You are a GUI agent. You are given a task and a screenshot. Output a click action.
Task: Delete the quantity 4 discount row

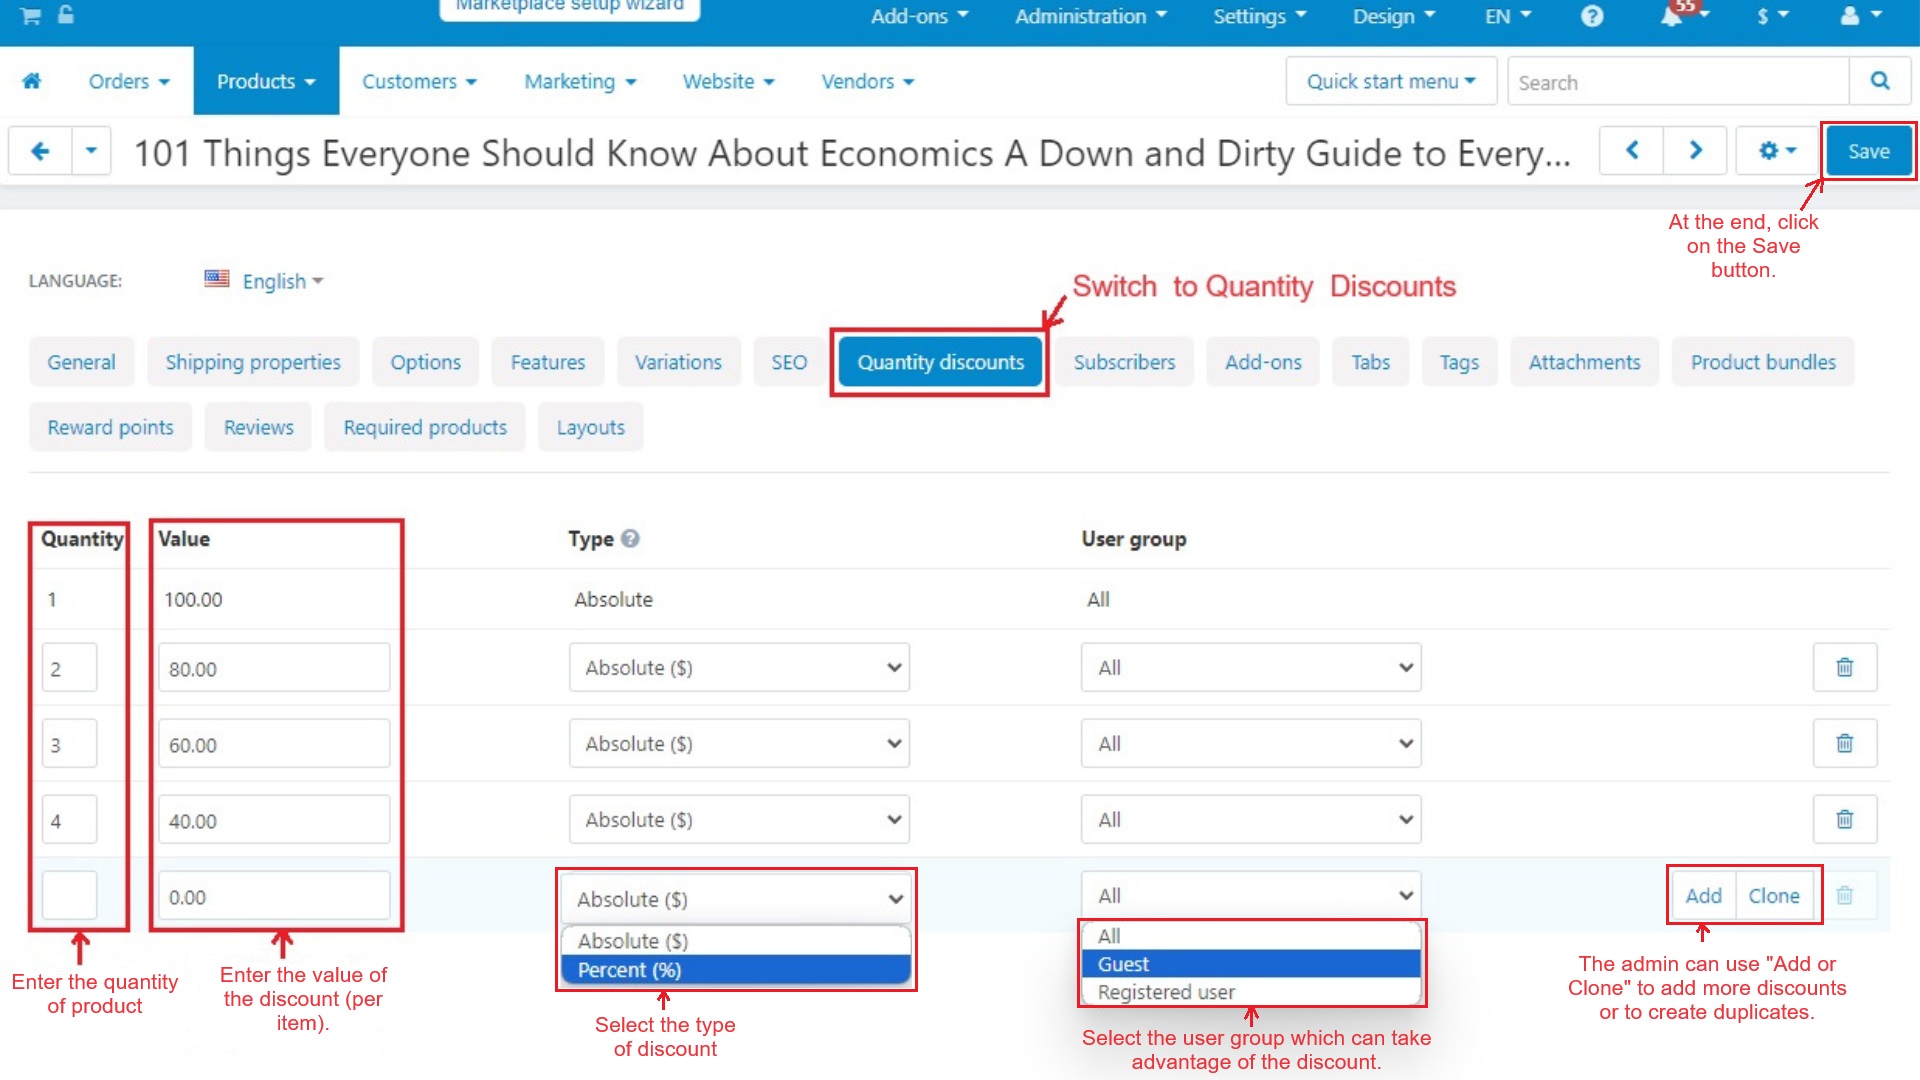pos(1845,820)
